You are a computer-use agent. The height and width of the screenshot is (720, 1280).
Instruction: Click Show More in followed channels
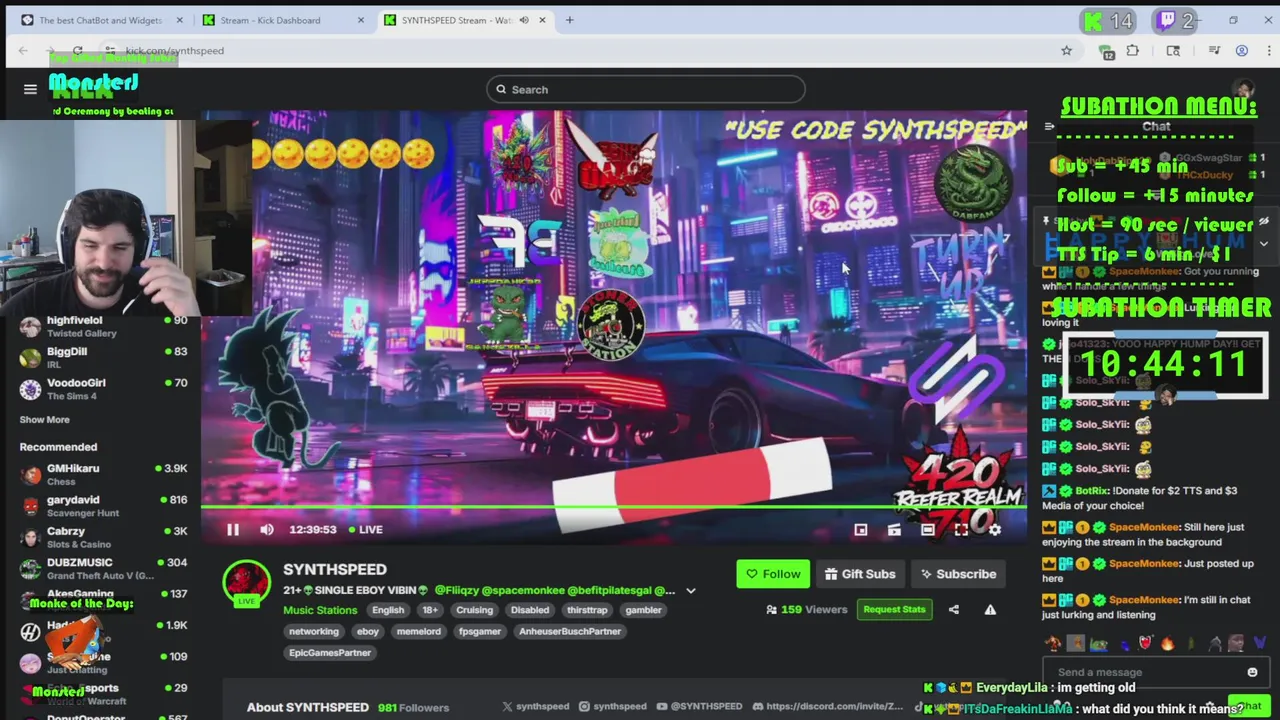45,420
